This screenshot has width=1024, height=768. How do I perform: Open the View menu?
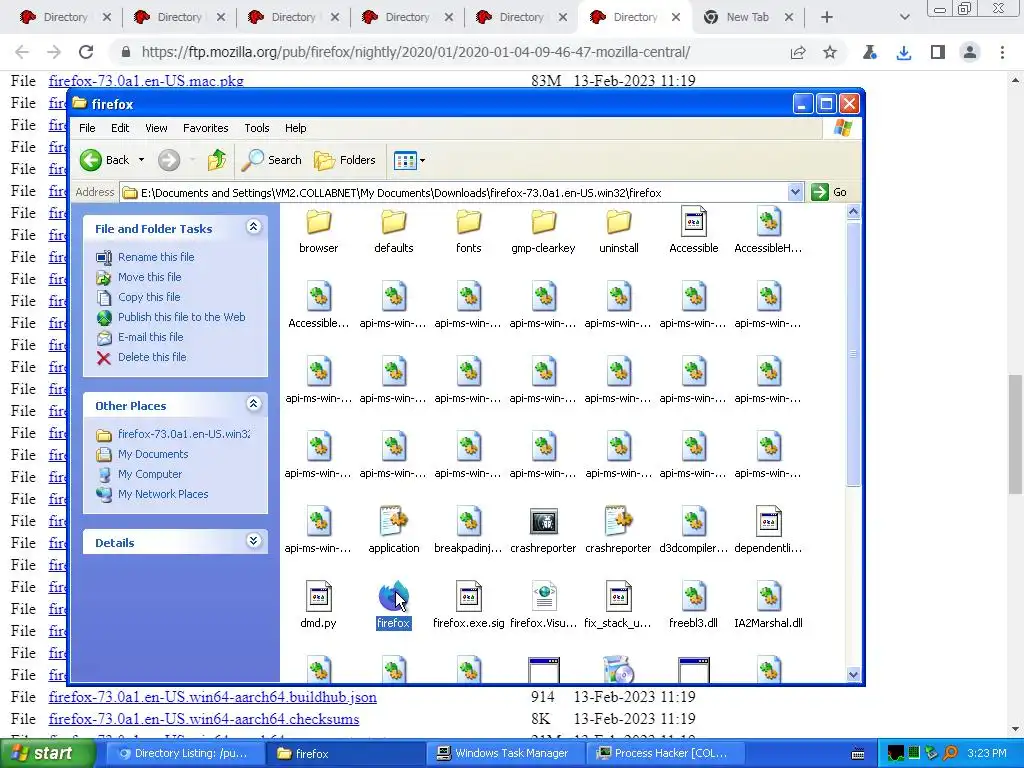[156, 128]
